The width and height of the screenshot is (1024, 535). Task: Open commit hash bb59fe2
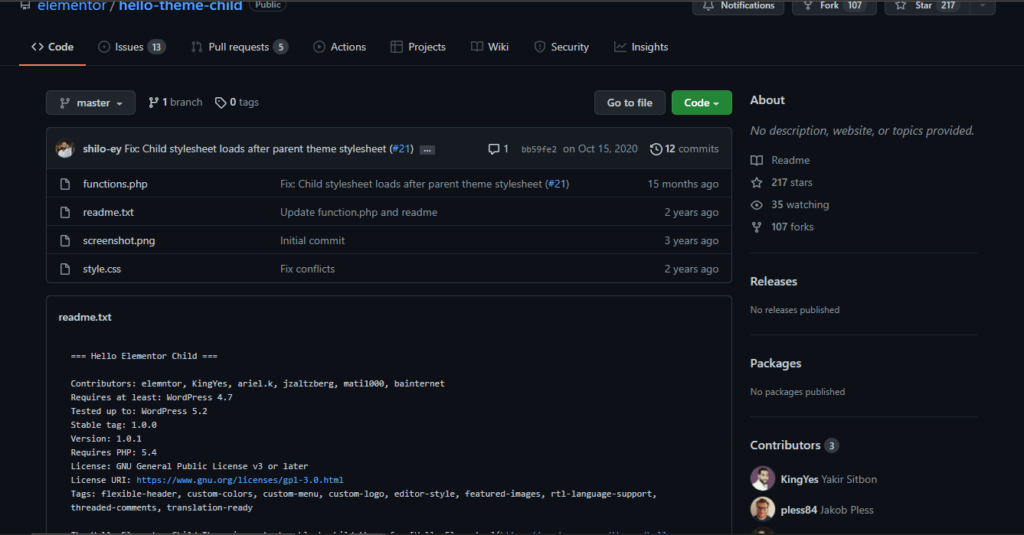pos(539,149)
